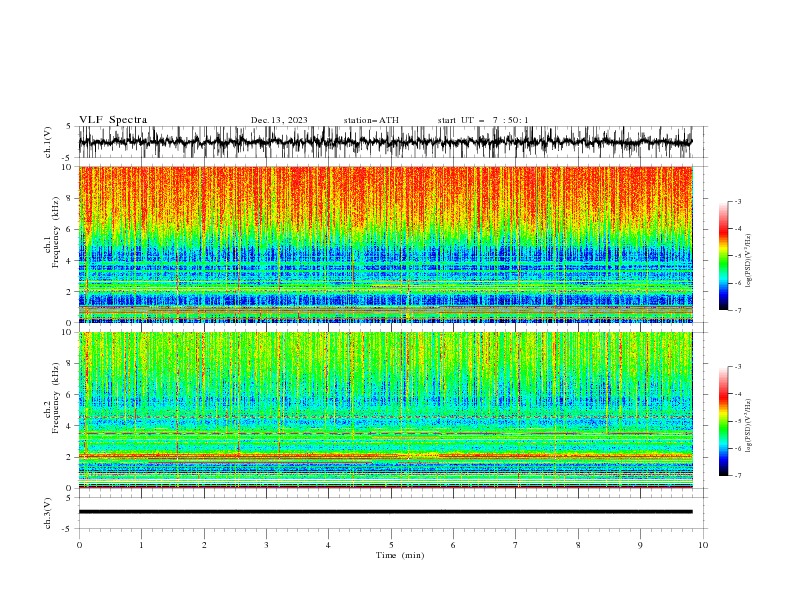Click the "-3" tick on ch.1 colorbar

[737, 201]
